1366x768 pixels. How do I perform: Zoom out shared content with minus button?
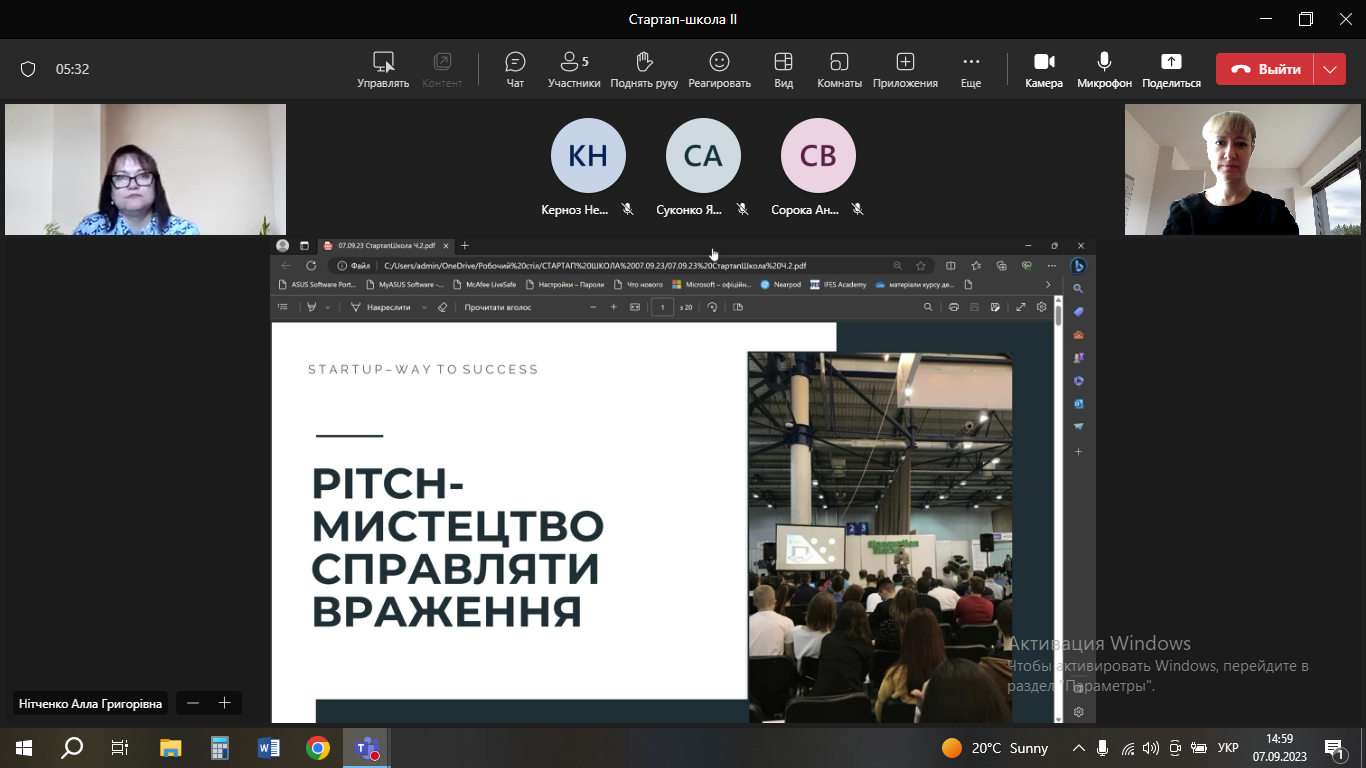click(x=193, y=703)
